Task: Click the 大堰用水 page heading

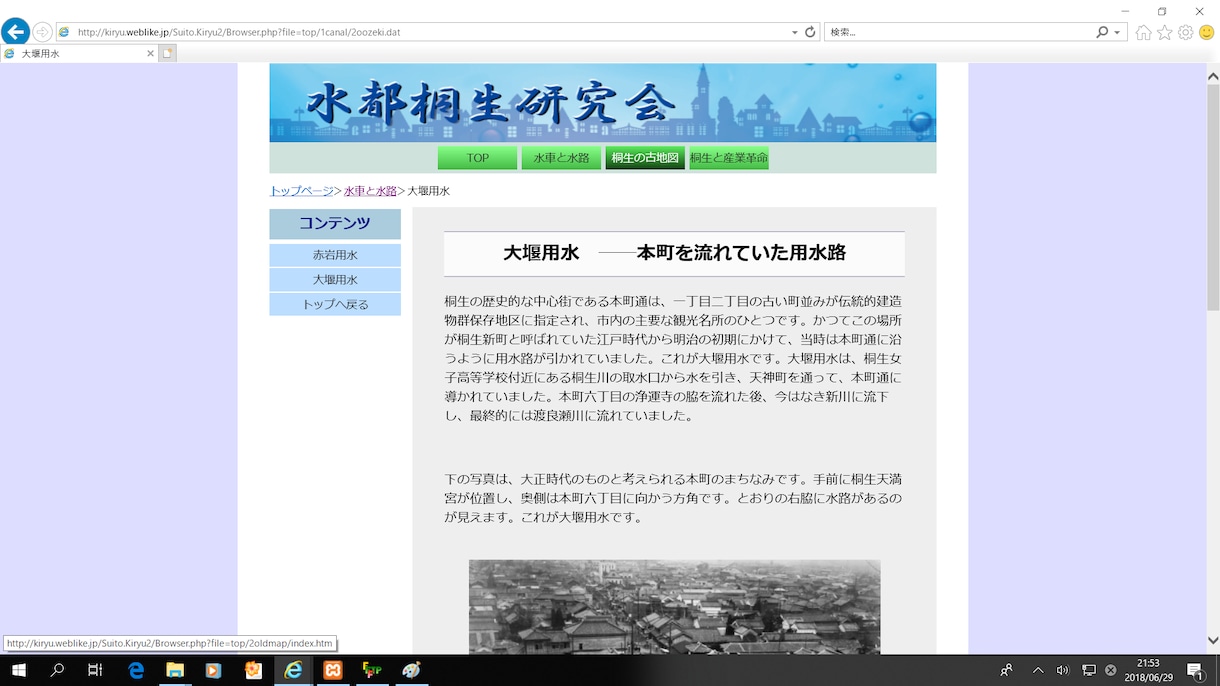Action: point(674,253)
